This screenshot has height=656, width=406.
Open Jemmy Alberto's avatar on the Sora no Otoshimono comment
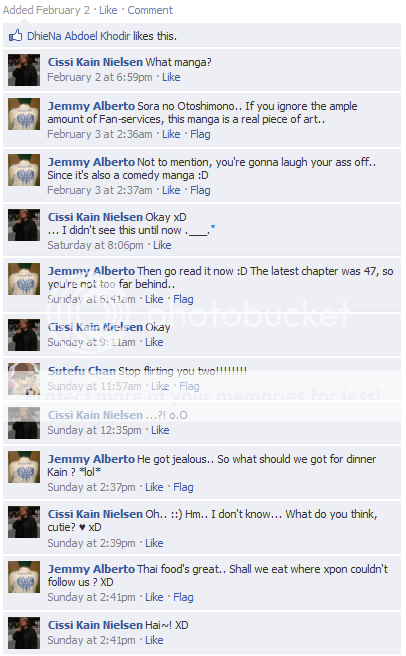point(24,114)
